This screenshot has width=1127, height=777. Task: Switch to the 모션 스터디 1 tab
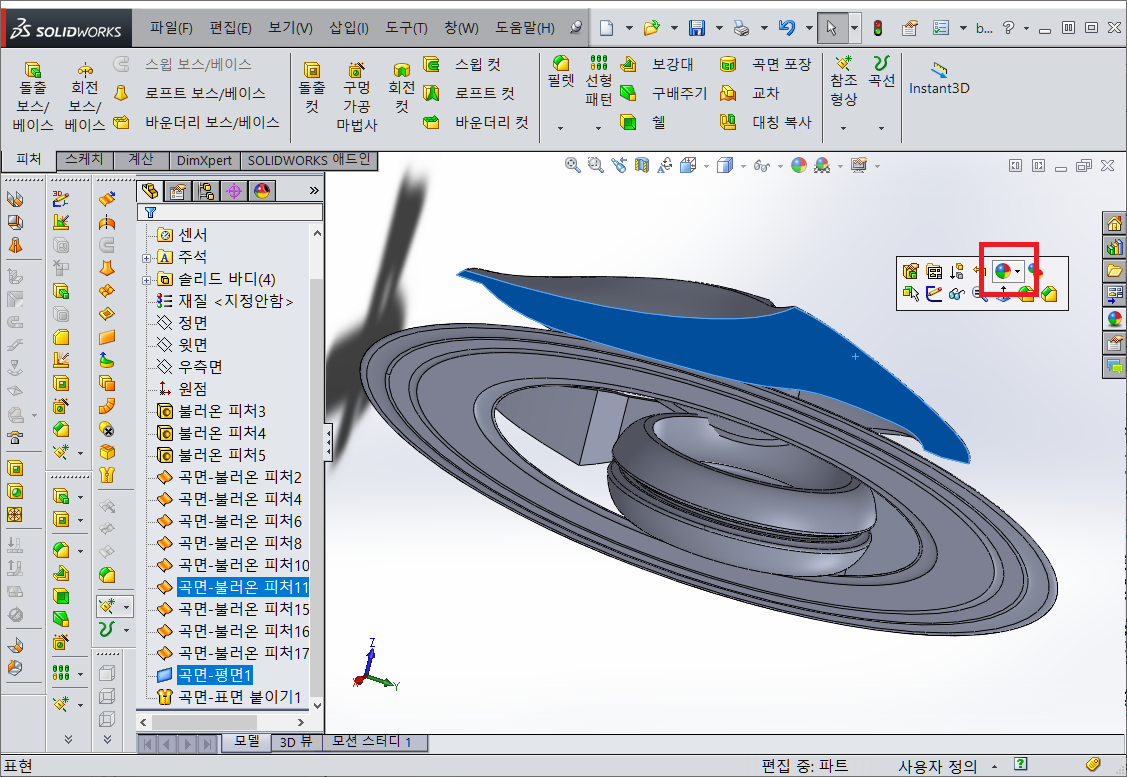(372, 742)
